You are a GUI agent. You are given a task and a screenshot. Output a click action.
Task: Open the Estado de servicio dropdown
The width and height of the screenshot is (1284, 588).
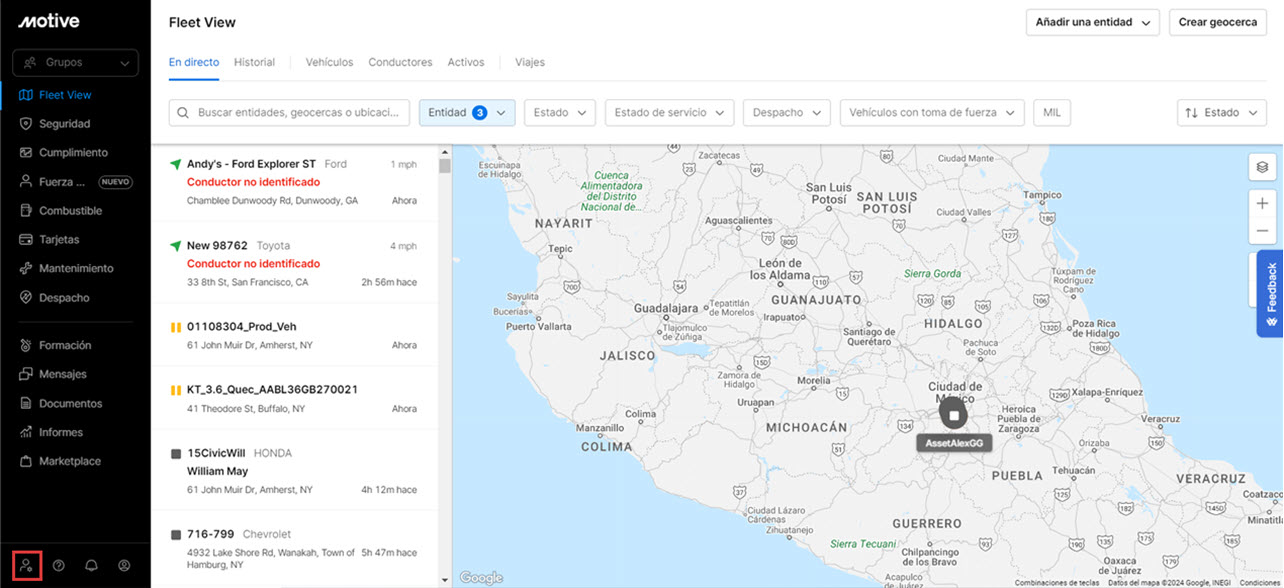click(x=668, y=112)
